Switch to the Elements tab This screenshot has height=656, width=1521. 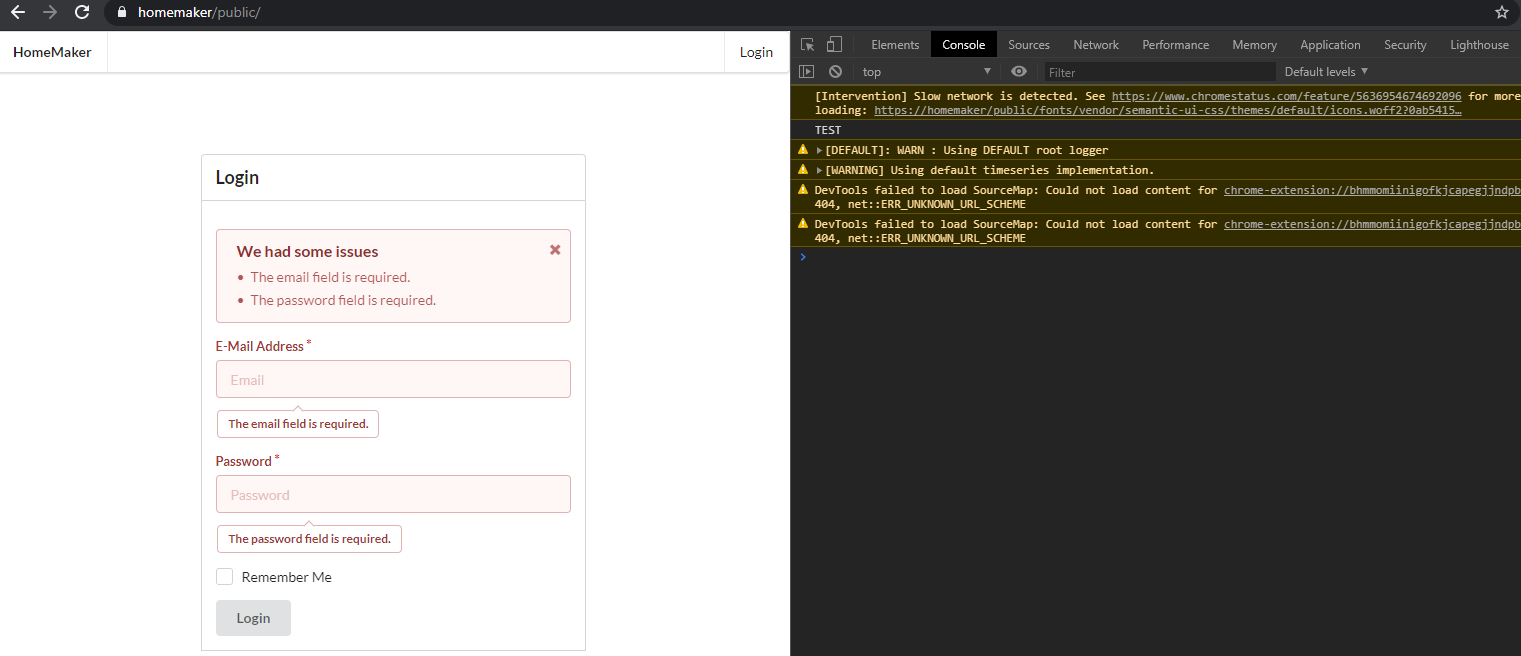(x=895, y=44)
